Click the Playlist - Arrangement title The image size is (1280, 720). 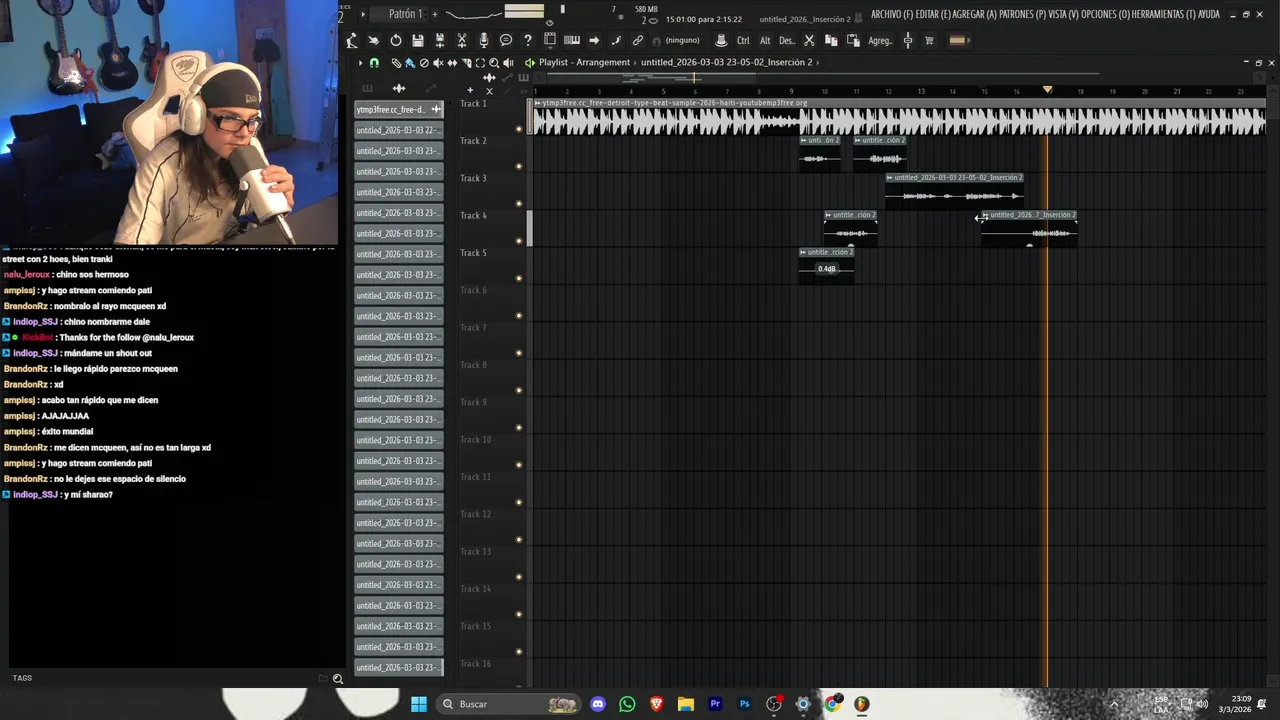584,62
